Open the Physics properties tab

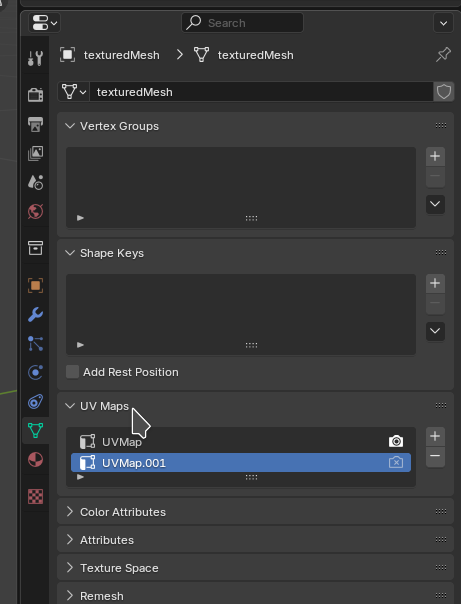pos(35,372)
